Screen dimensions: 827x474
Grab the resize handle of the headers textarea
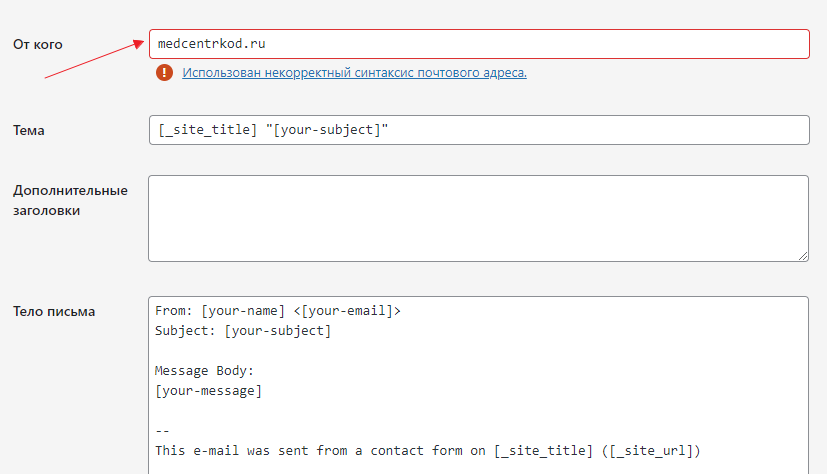(x=802, y=255)
